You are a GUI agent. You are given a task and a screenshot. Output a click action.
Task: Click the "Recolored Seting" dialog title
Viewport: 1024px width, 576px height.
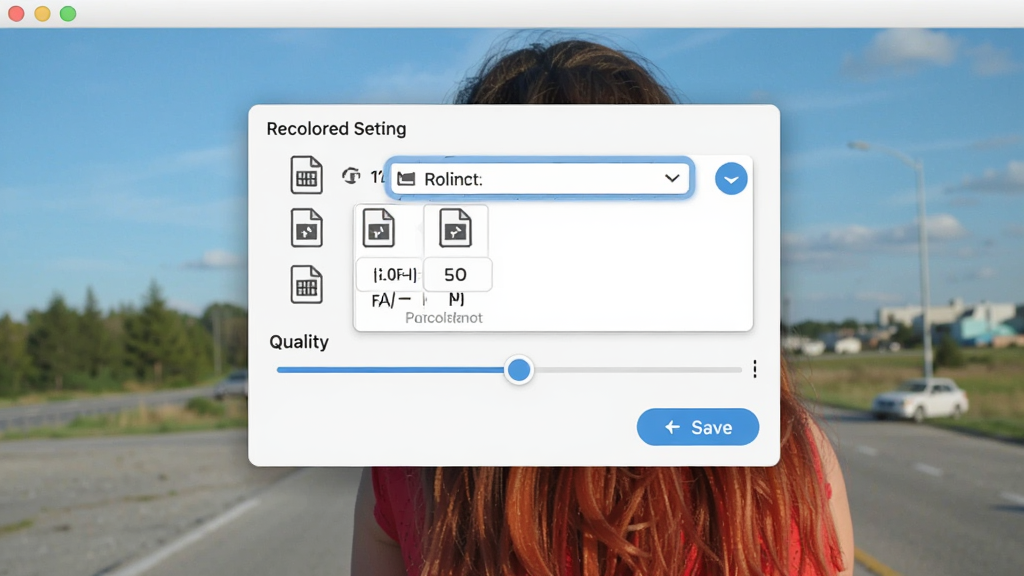click(x=336, y=129)
